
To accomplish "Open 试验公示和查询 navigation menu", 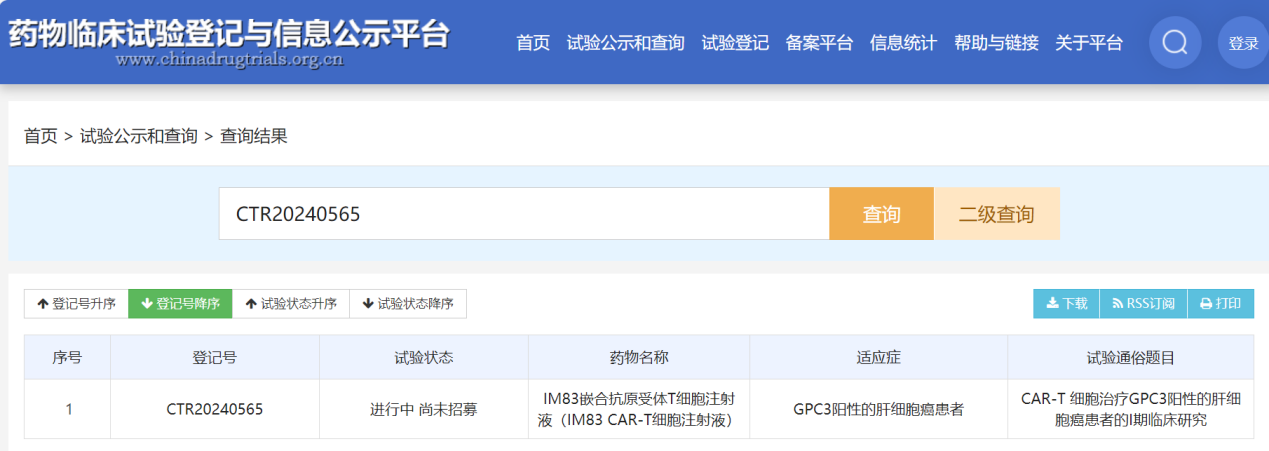I will coord(625,43).
